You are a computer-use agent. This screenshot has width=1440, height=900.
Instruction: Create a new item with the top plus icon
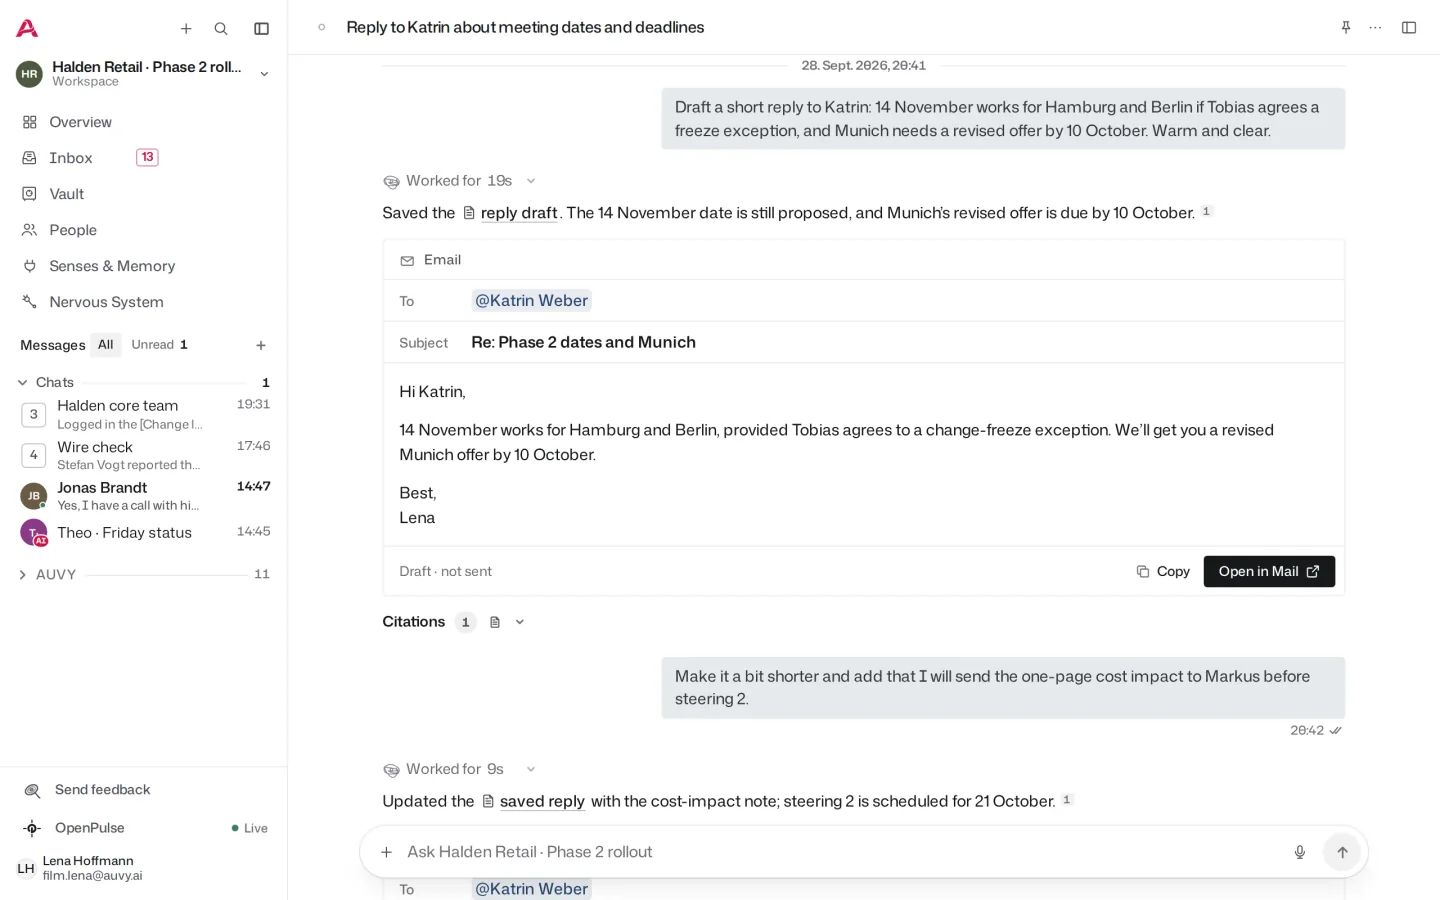point(186,29)
